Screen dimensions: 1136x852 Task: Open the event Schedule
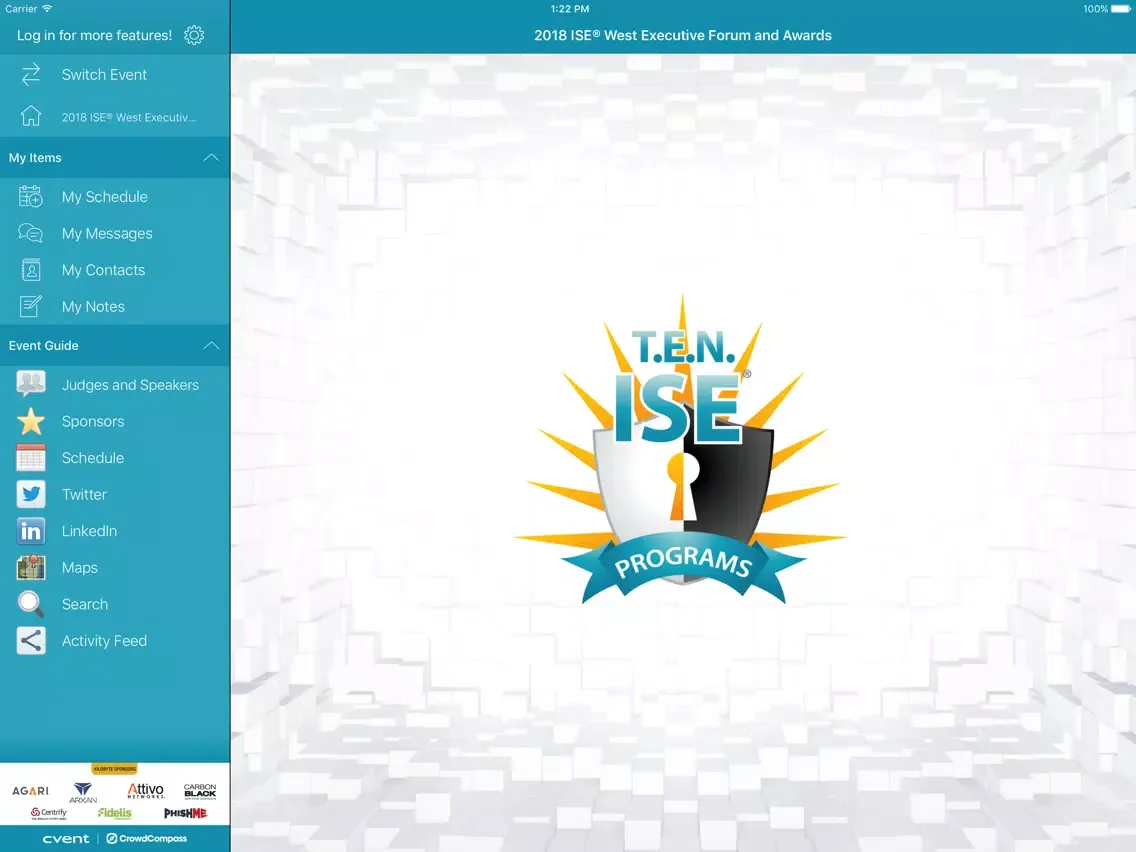coord(115,458)
